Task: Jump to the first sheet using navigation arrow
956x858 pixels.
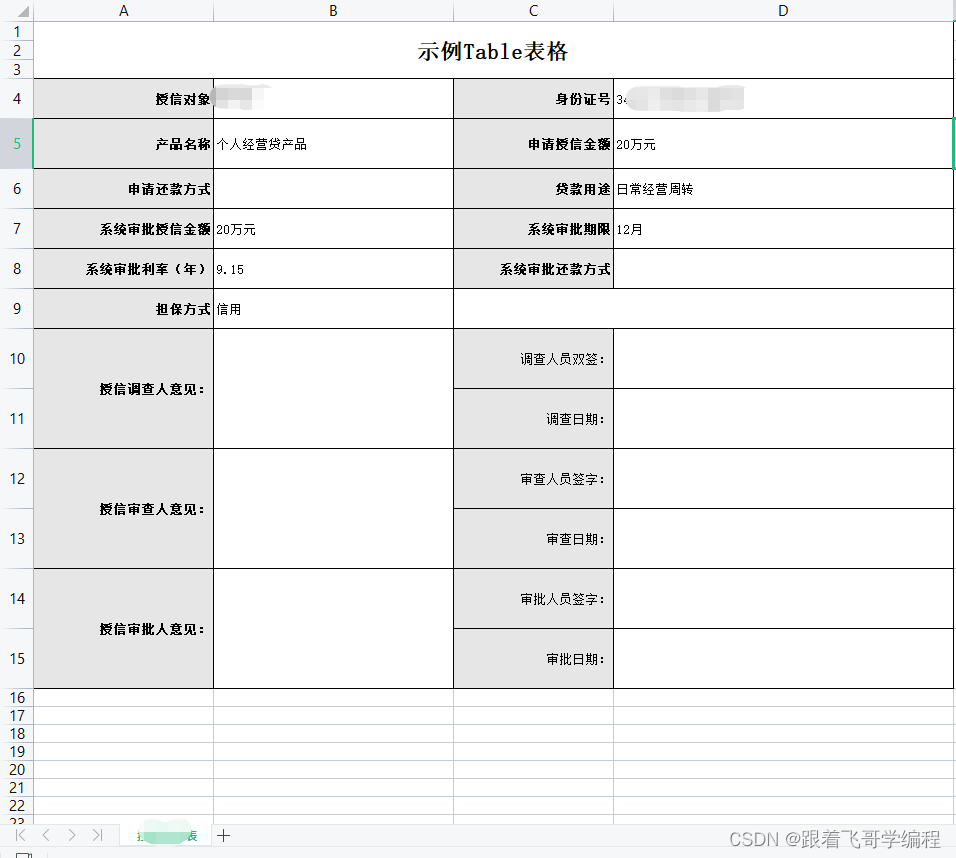Action: (x=21, y=835)
